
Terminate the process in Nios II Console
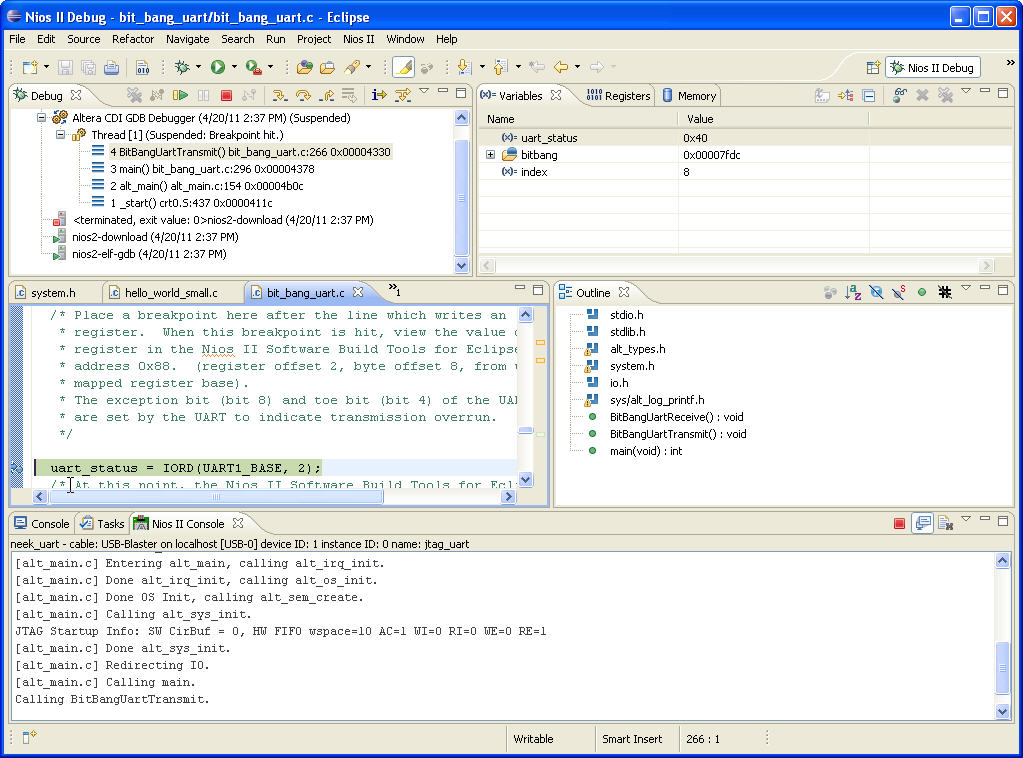(x=899, y=523)
